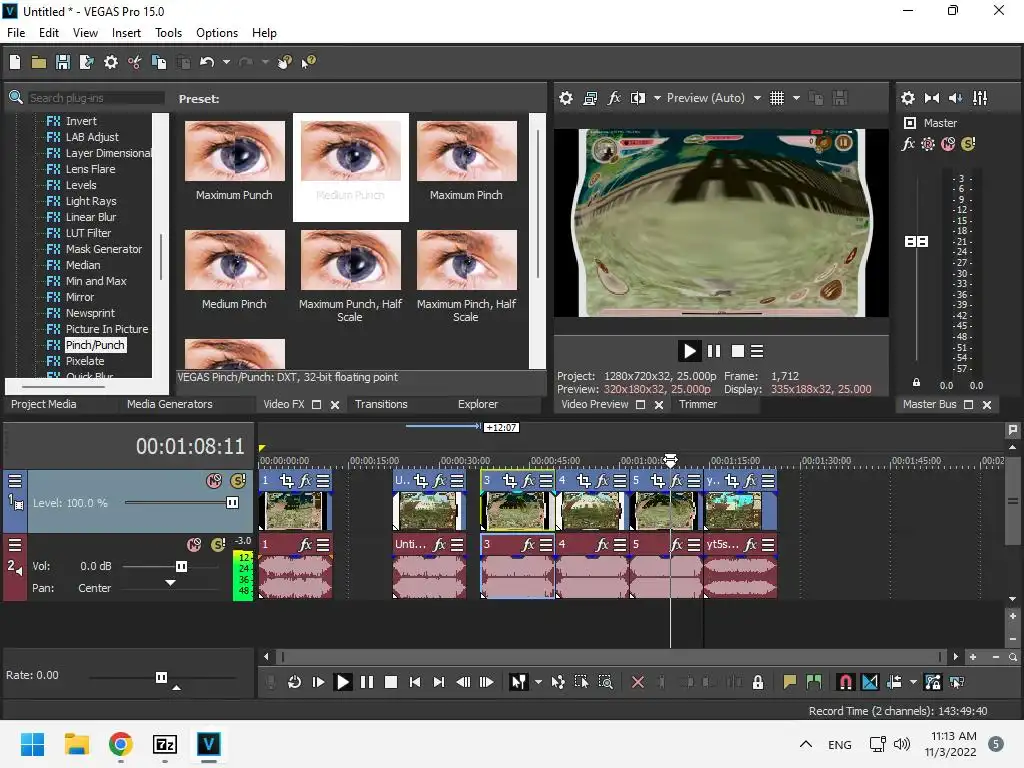Click the Overlays grid icon
Viewport: 1024px width, 768px height.
[776, 98]
